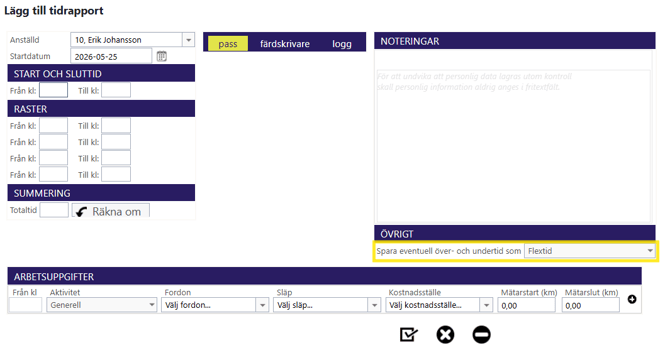
Task: Click second Raster Från kl field
Action: point(53,142)
